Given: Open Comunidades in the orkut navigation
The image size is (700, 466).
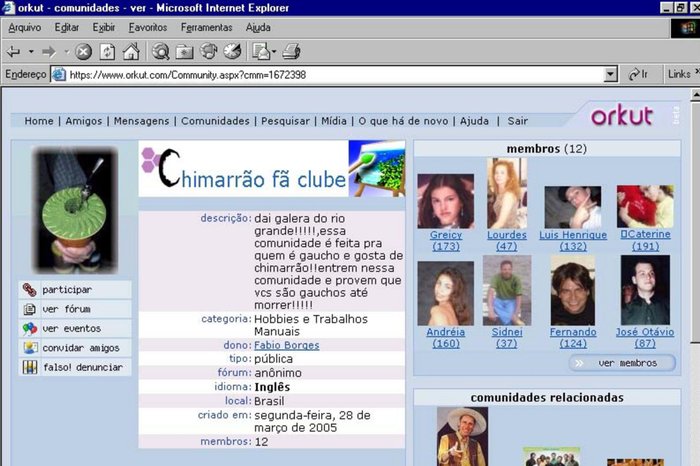Looking at the screenshot, I should tap(215, 121).
